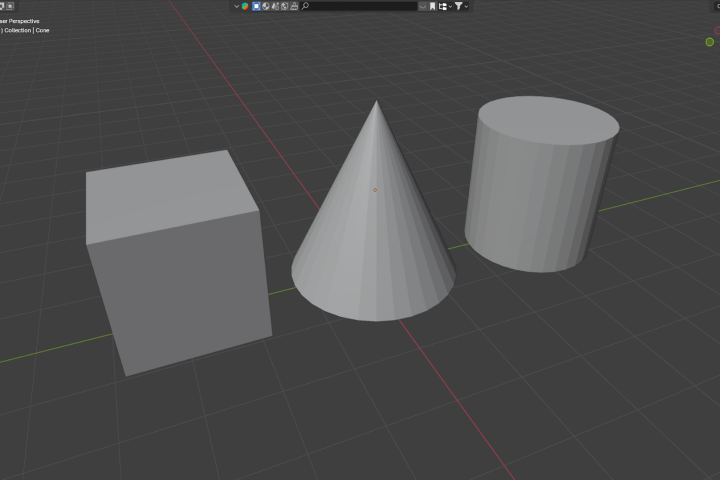This screenshot has width=720, height=480.
Task: Open the BlenderKit logo menu
Action: [x=245, y=6]
